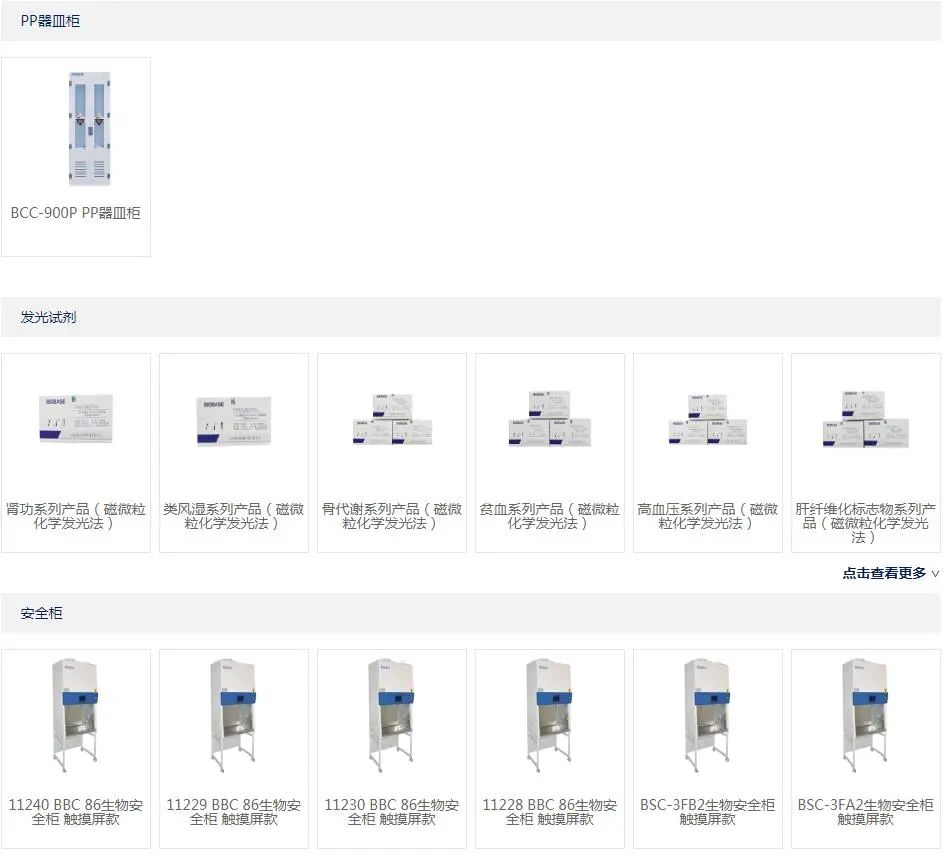Screen dimensions: 947x855
Task: Click the 肝纤维化标志物系列产品 product image
Action: pyautogui.click(x=866, y=418)
